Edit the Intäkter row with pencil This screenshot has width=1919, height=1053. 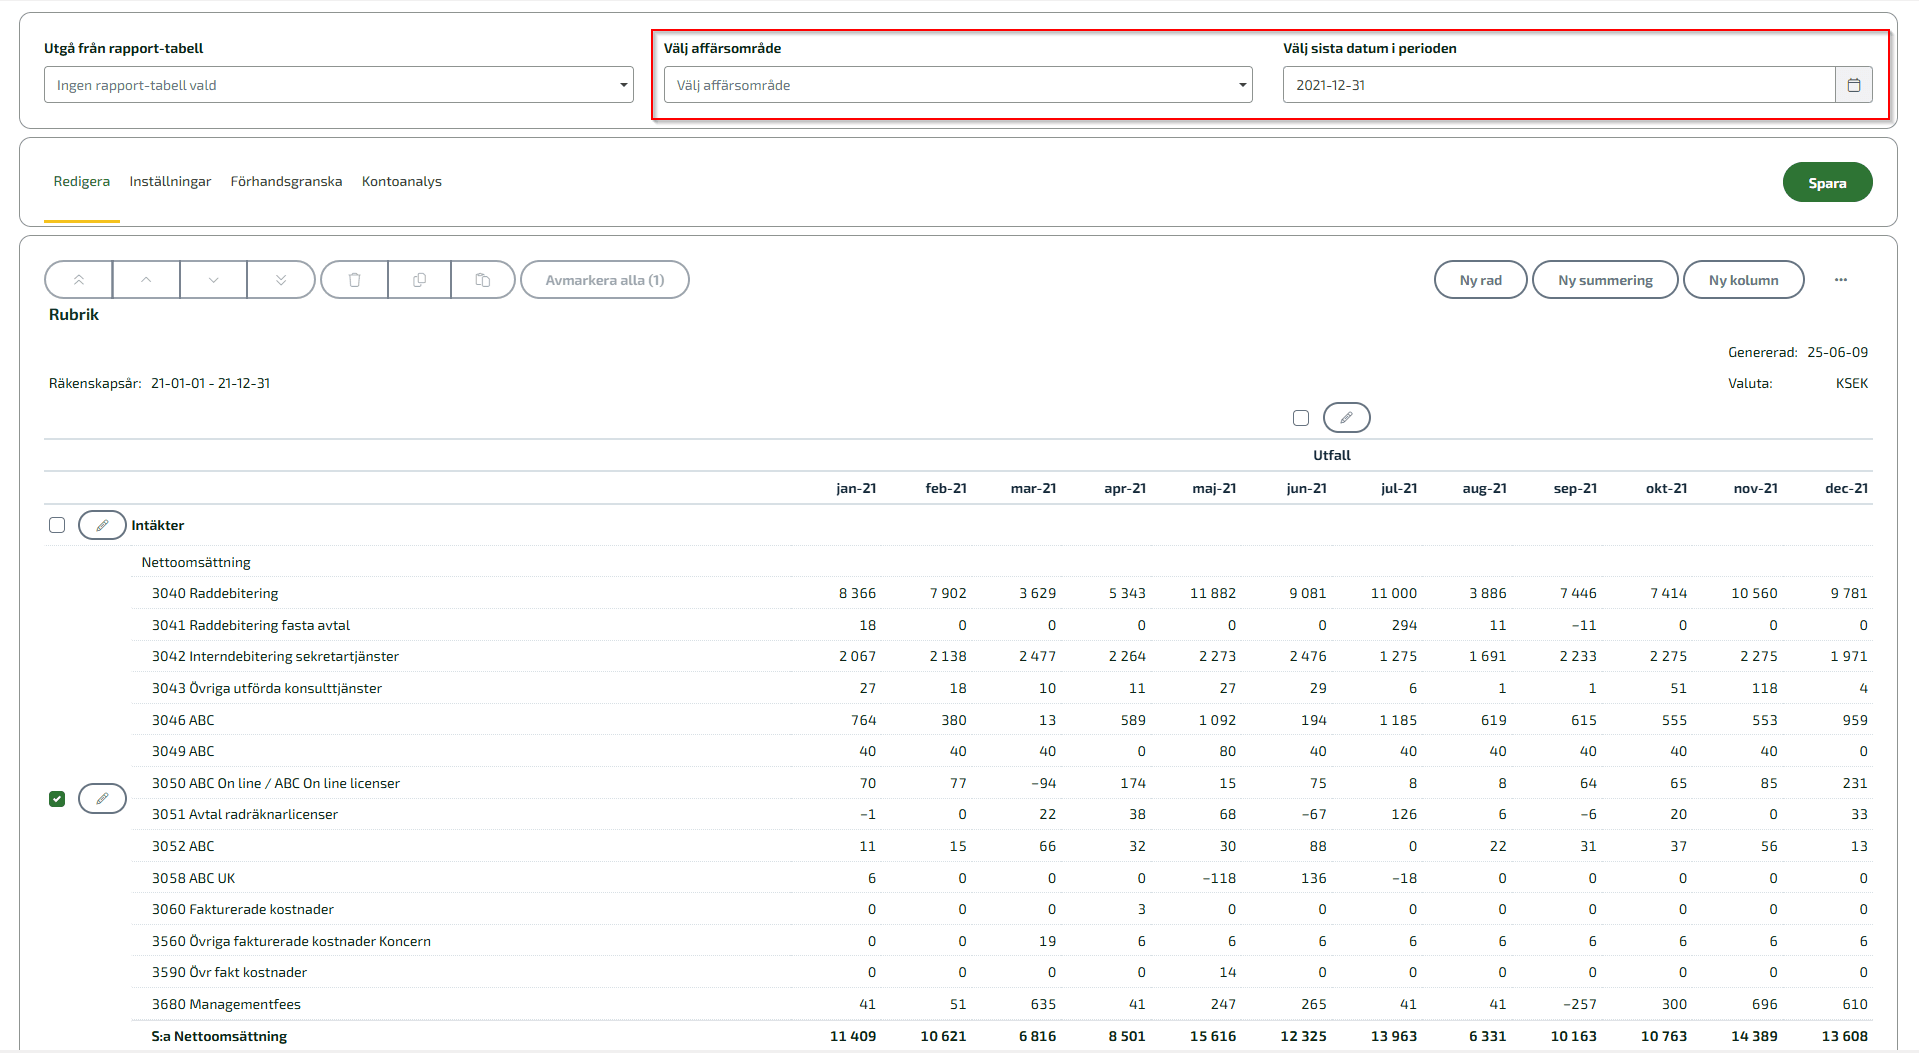pos(102,525)
